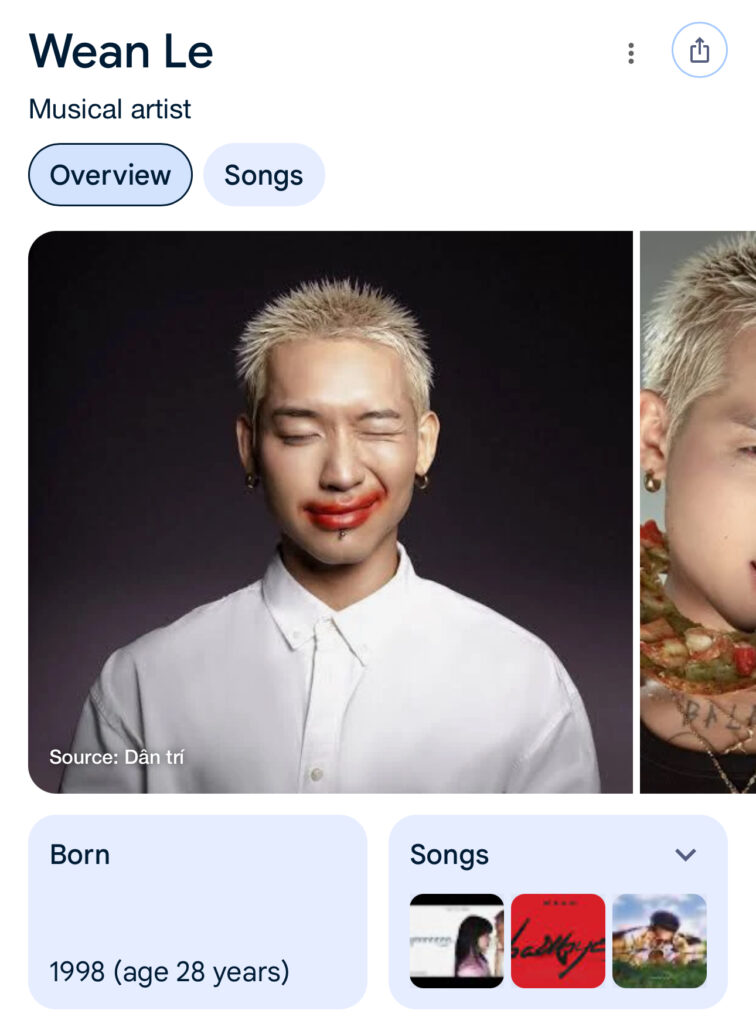The width and height of the screenshot is (756, 1024).
Task: Open the main portrait with white shirt
Action: [330, 512]
